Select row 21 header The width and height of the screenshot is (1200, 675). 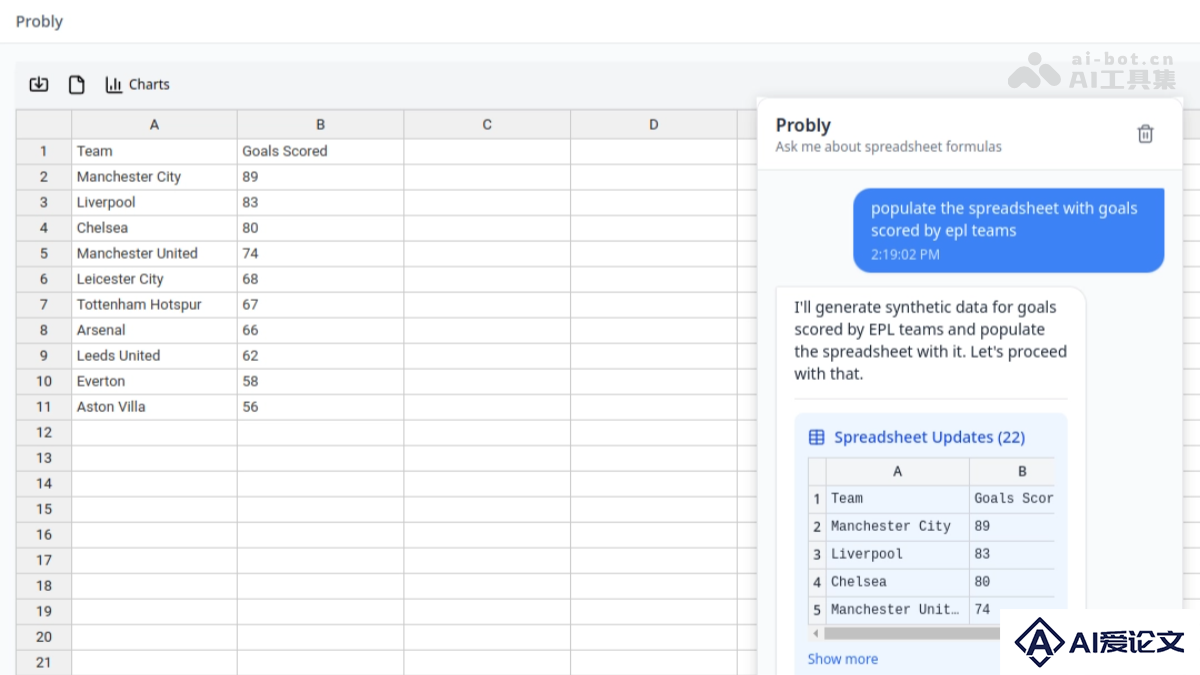click(x=44, y=662)
